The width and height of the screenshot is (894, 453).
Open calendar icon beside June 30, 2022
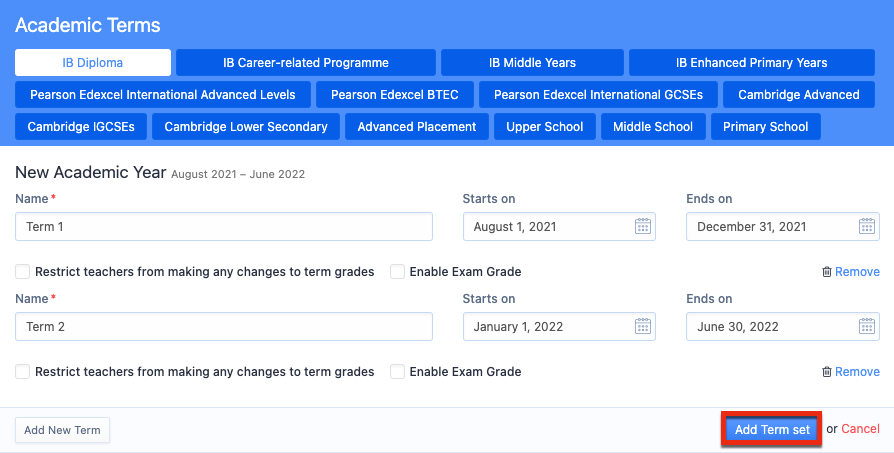pyautogui.click(x=866, y=327)
